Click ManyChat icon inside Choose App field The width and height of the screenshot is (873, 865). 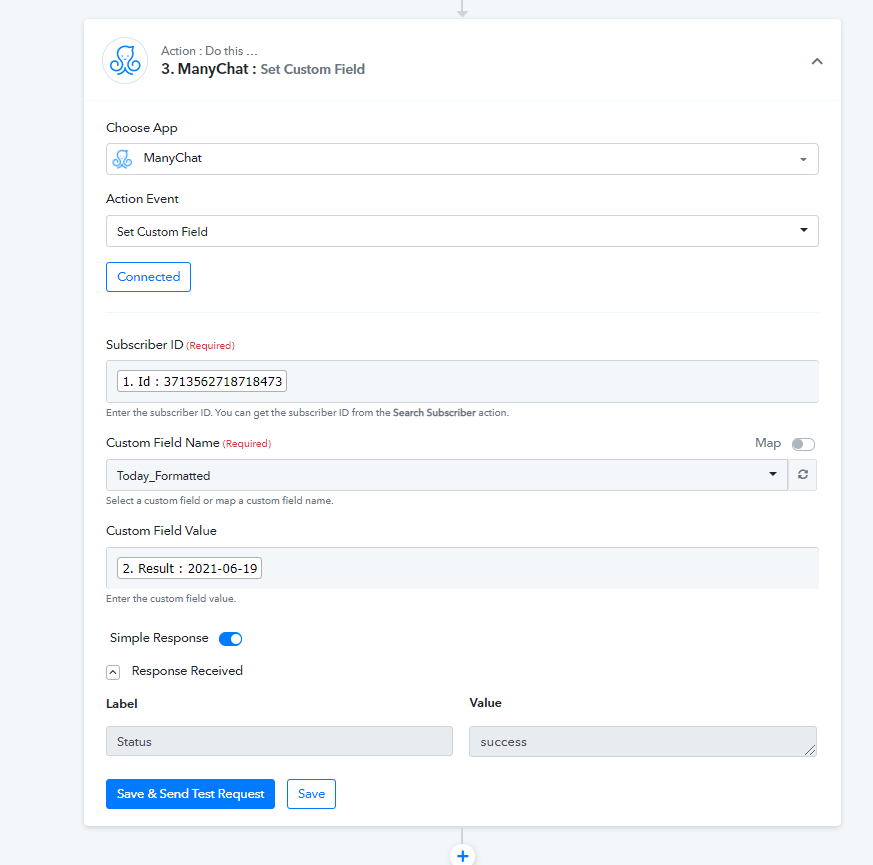pos(122,159)
